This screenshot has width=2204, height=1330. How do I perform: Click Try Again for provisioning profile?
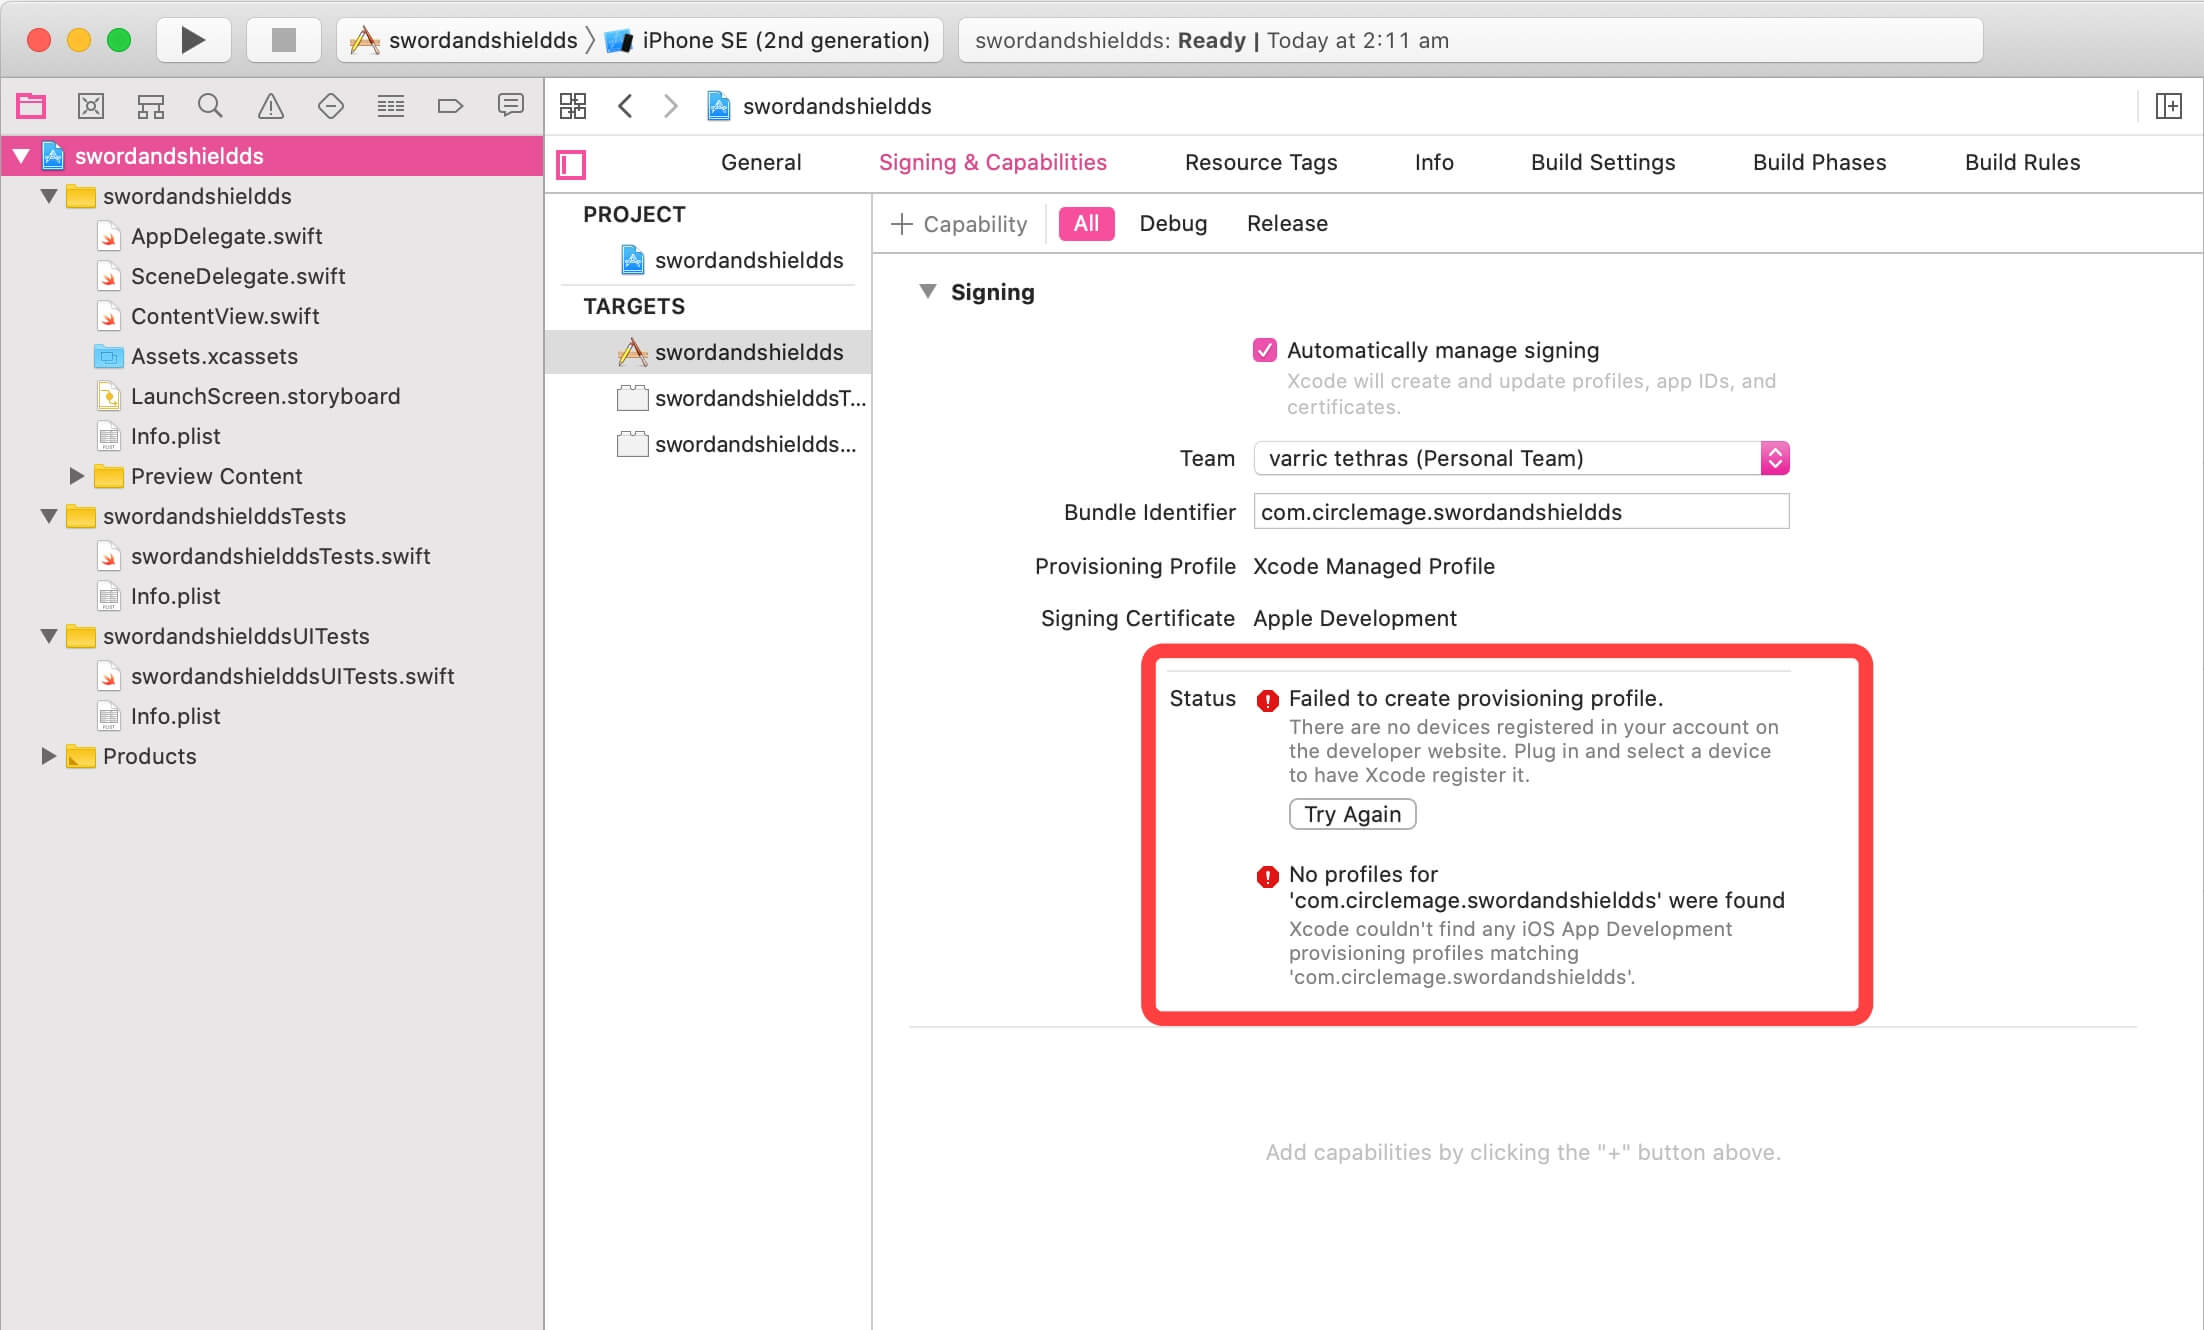pyautogui.click(x=1352, y=814)
